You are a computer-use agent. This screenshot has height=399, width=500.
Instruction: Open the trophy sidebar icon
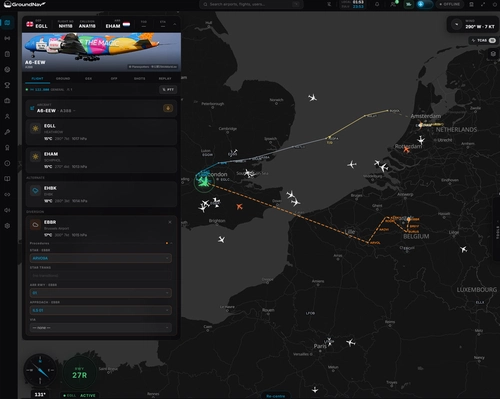tap(7, 85)
